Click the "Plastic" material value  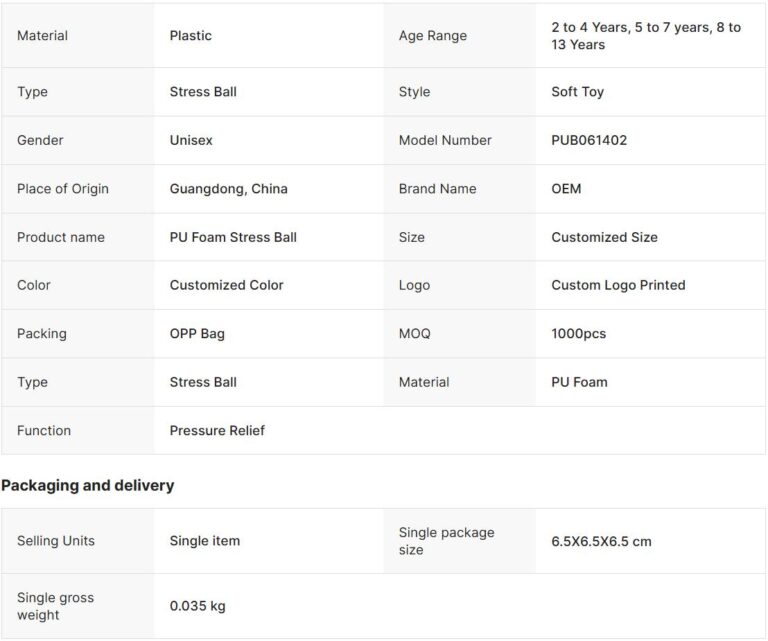click(x=191, y=36)
